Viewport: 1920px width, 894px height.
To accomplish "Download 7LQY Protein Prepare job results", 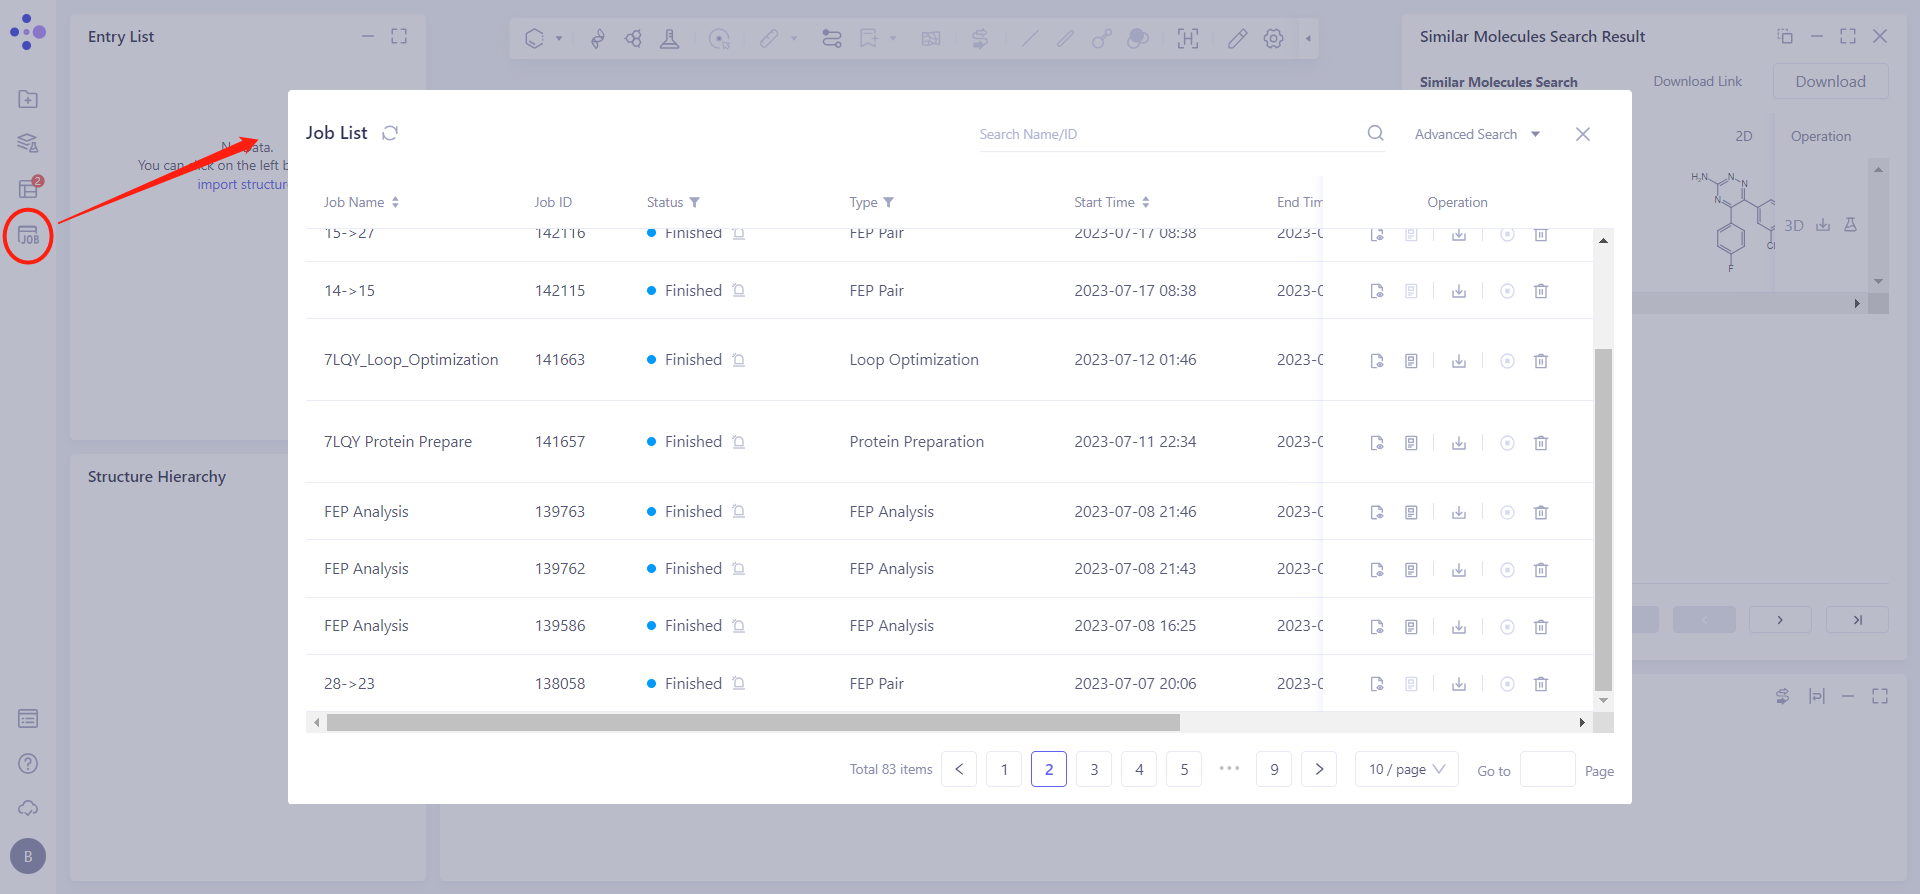I will (x=1459, y=443).
